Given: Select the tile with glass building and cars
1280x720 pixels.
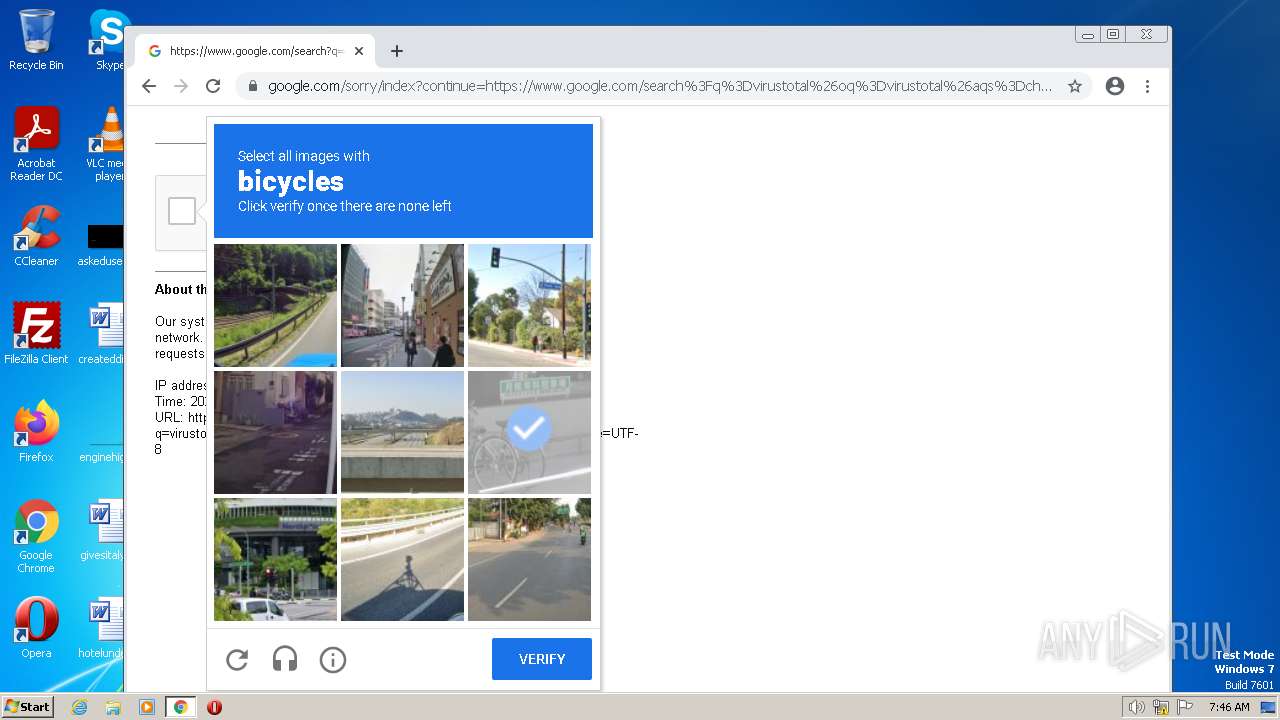Looking at the screenshot, I should click(275, 559).
